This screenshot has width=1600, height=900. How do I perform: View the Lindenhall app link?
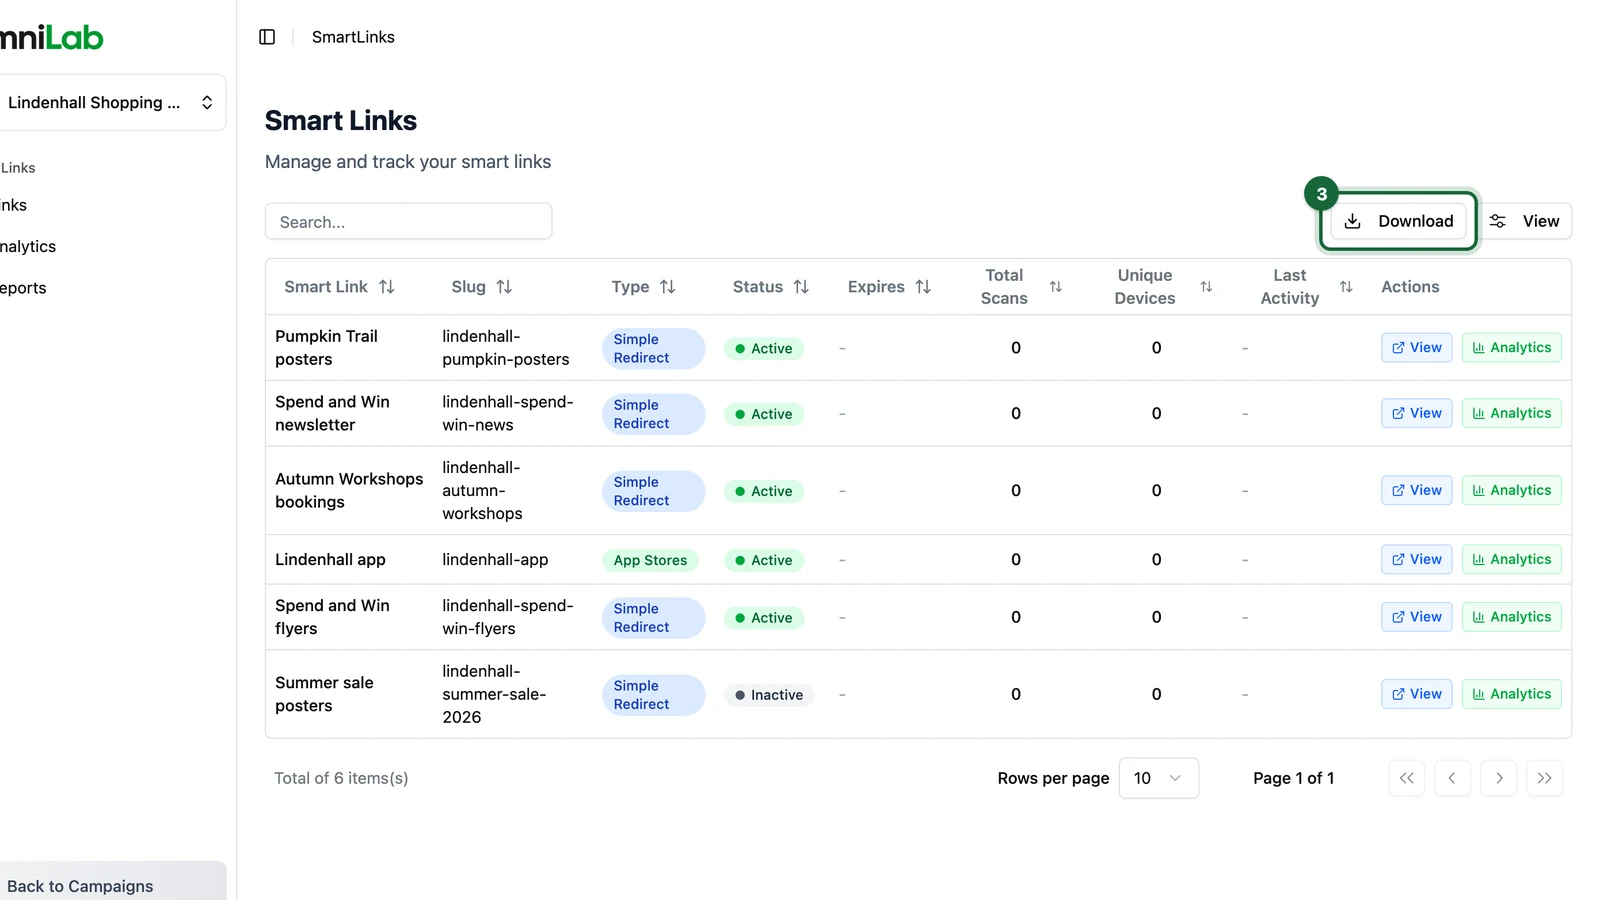tap(1416, 559)
